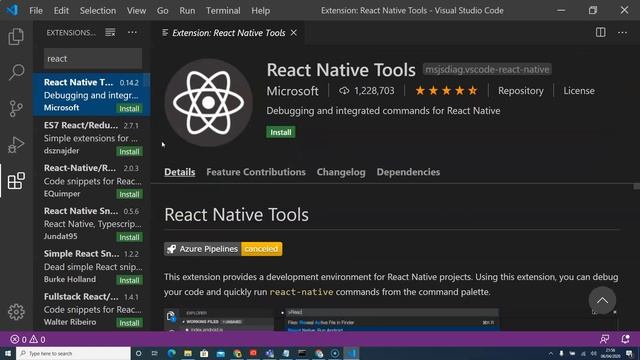Click the taskbar clock and date

click(x=611, y=353)
